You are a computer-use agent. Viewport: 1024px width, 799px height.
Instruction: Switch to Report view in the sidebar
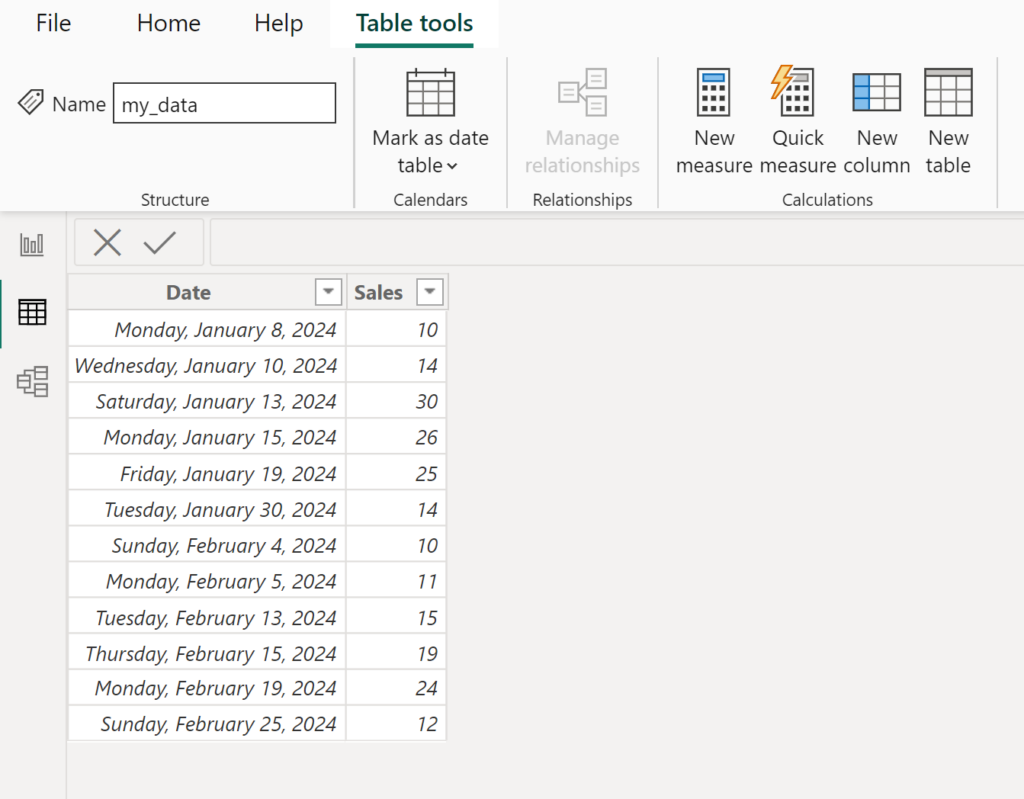[31, 243]
